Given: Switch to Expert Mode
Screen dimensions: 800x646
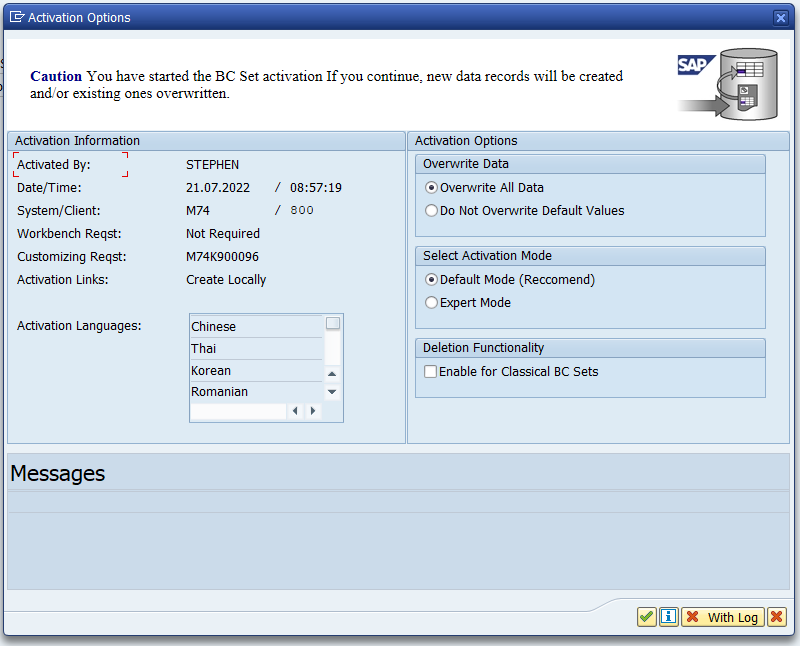Looking at the screenshot, I should pyautogui.click(x=430, y=302).
